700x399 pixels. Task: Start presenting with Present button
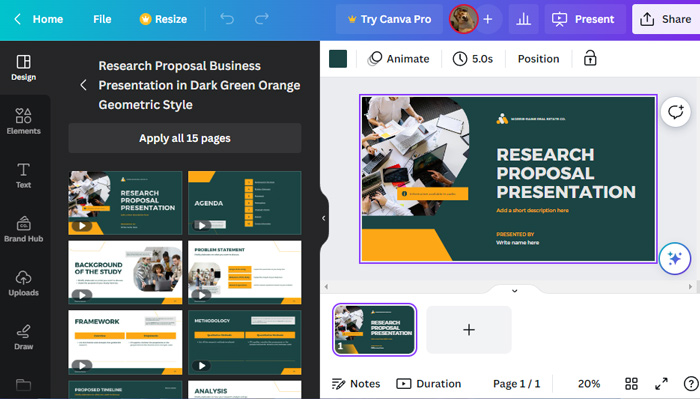[584, 19]
